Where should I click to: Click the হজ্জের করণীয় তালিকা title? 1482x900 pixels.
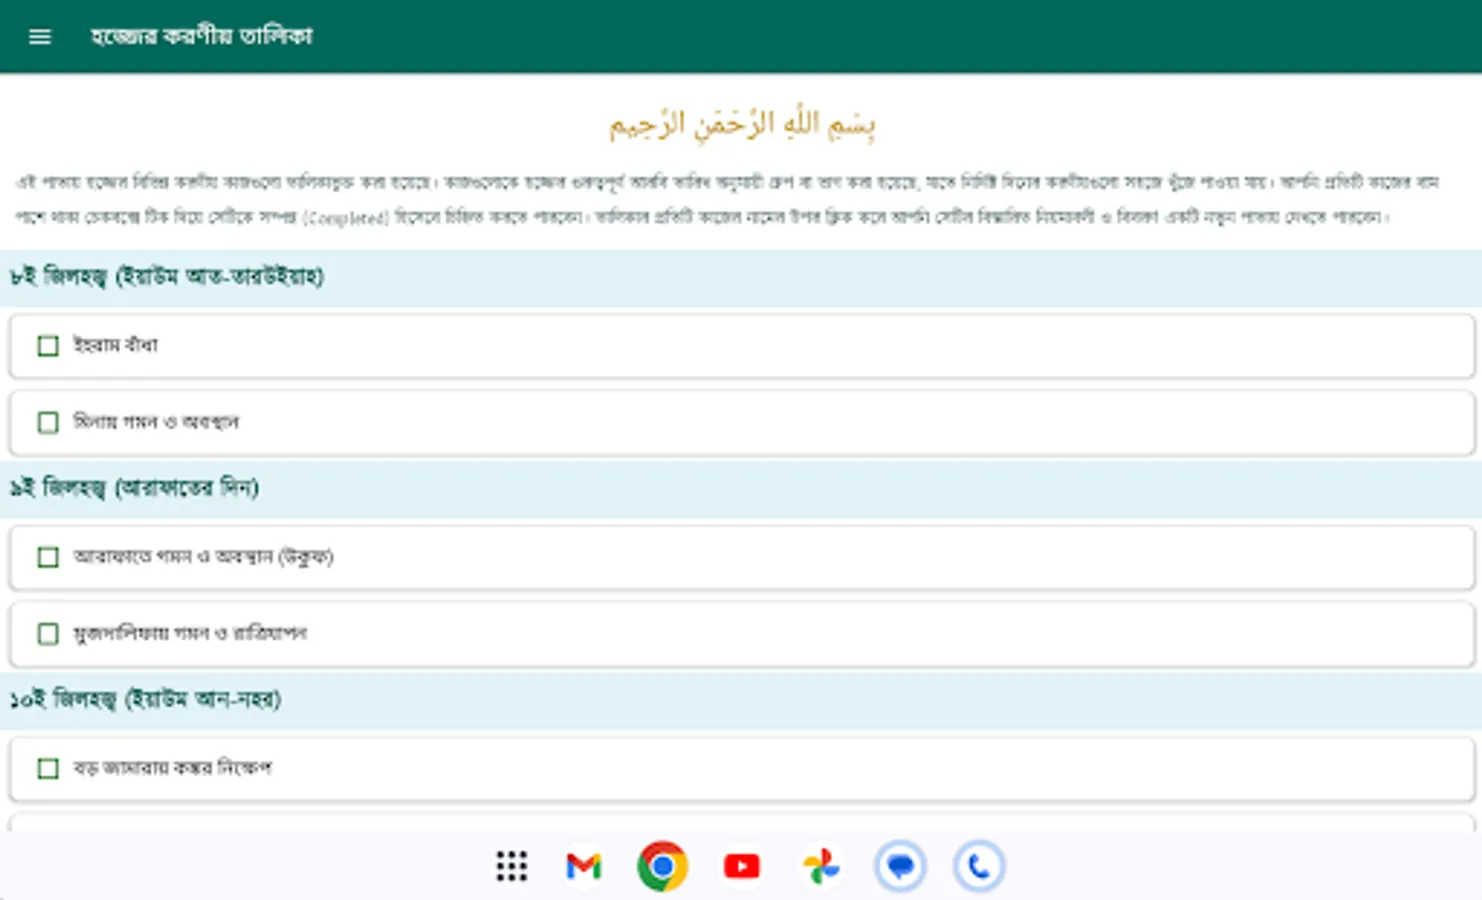pos(198,36)
